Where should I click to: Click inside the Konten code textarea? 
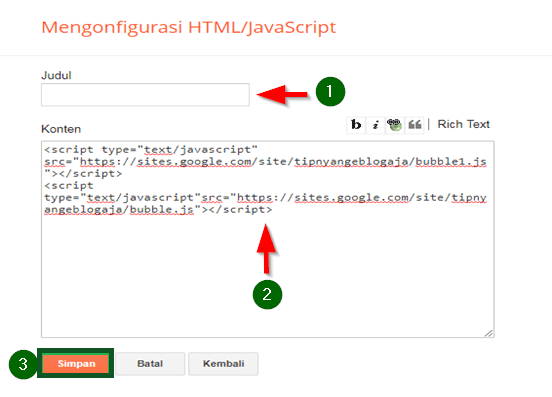click(268, 239)
